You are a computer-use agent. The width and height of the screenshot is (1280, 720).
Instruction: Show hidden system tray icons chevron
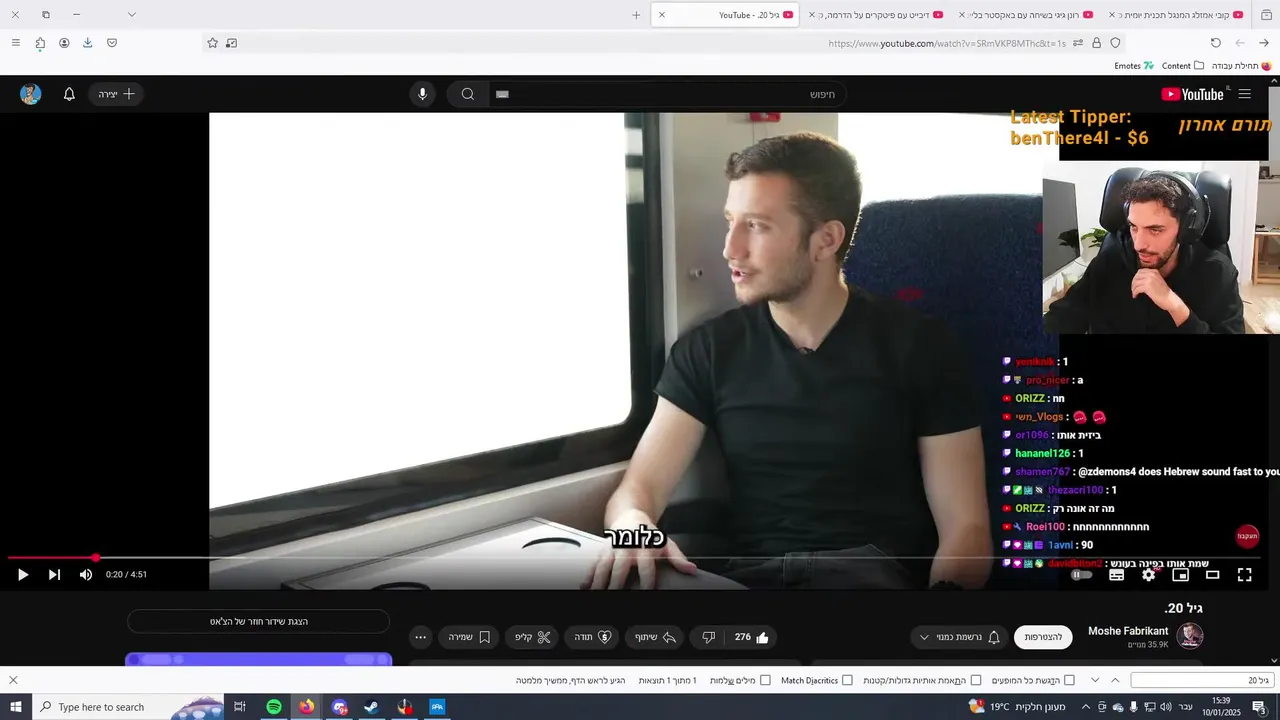[1086, 707]
